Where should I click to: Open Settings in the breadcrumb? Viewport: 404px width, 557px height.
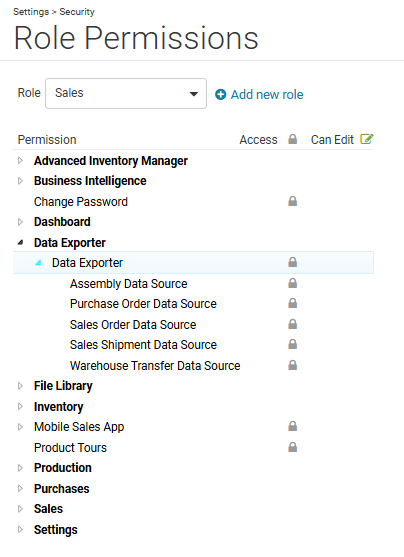pos(31,12)
